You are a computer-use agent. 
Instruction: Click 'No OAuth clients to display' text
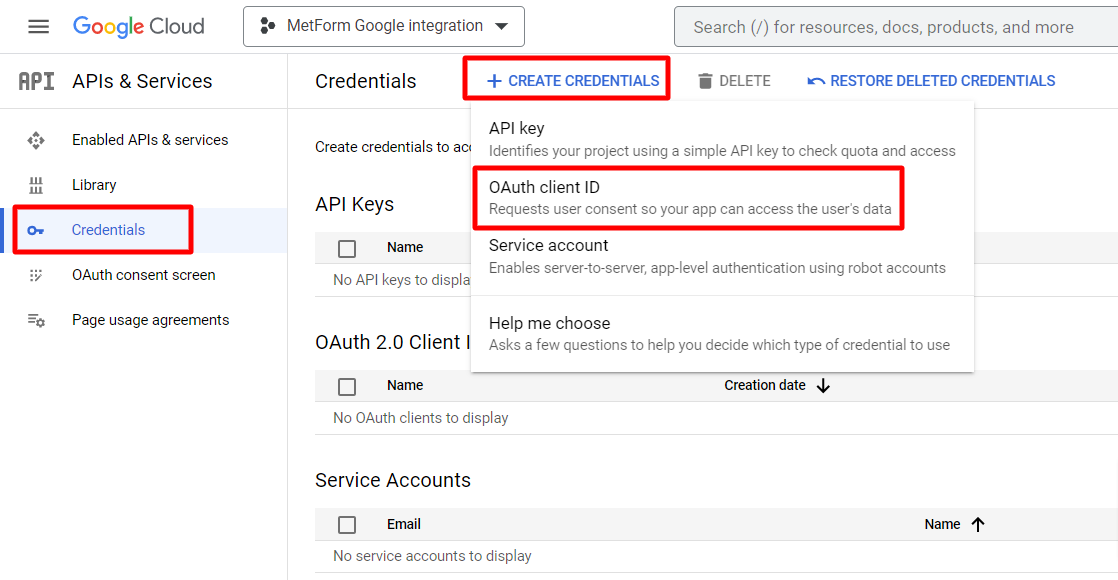click(x=421, y=418)
